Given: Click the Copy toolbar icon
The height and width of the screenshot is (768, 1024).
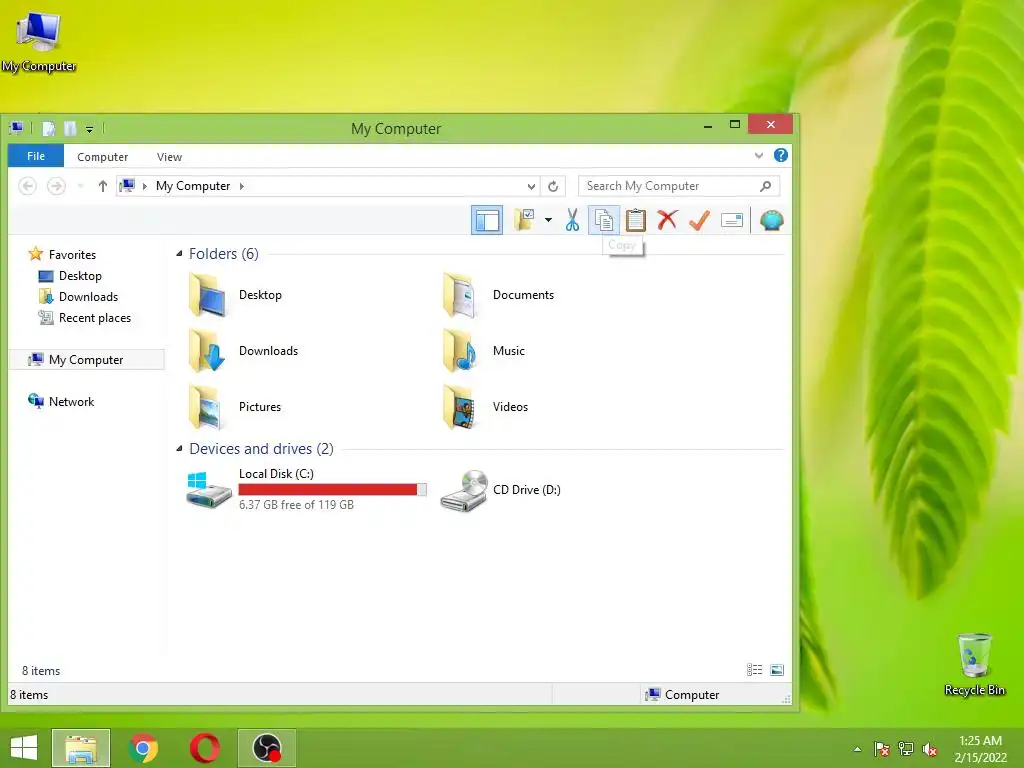Looking at the screenshot, I should coord(604,220).
